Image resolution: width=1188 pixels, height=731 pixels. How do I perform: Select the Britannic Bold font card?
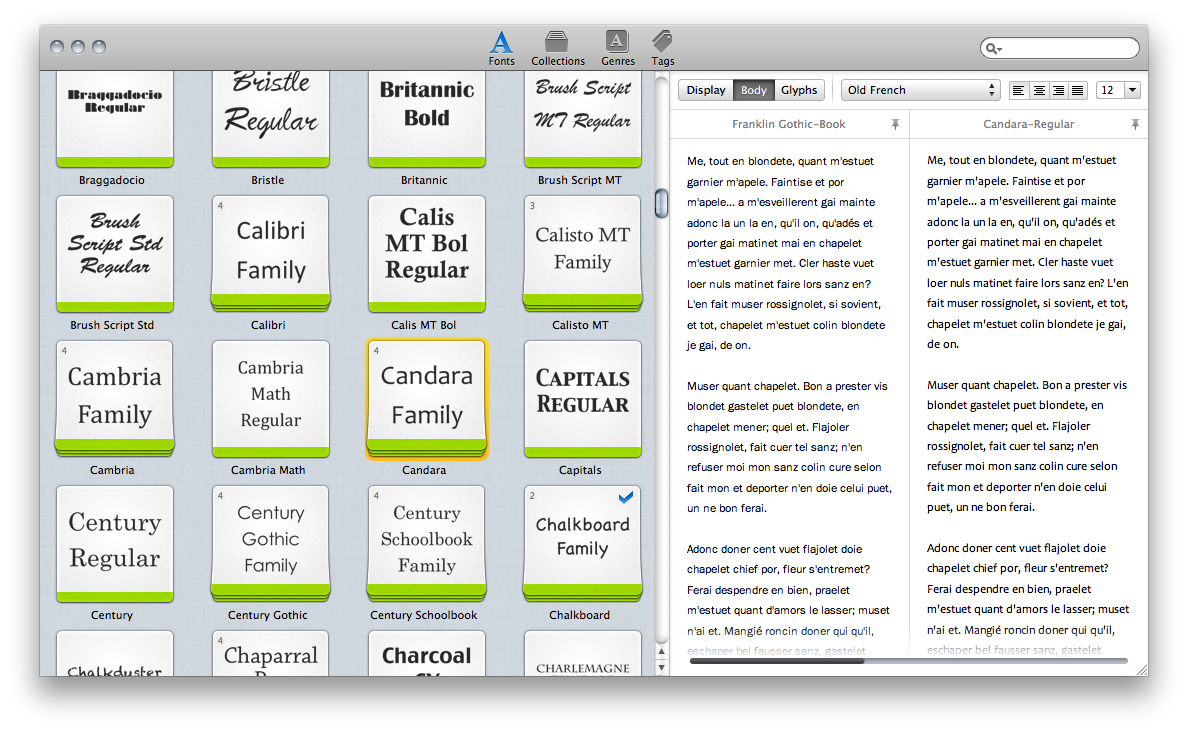tap(427, 119)
